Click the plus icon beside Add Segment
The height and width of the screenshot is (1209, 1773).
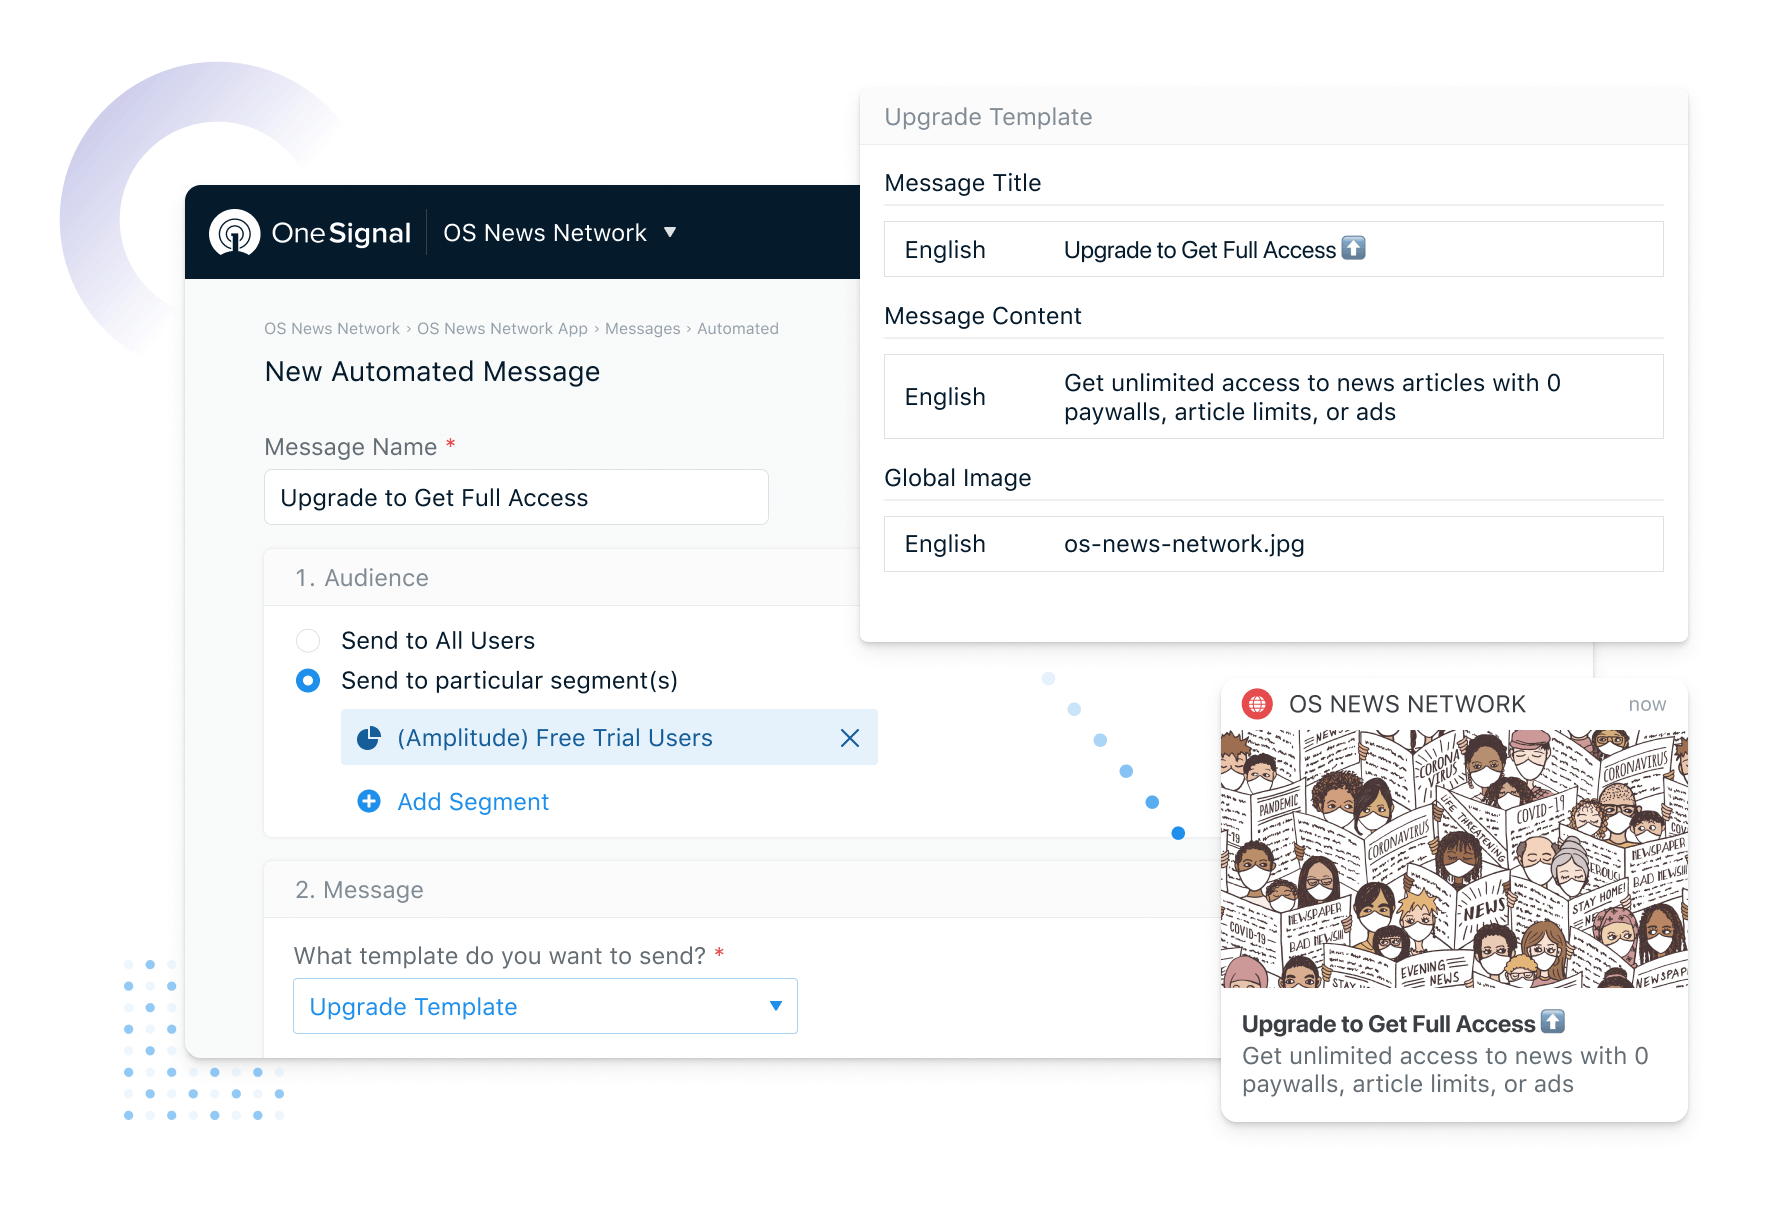pyautogui.click(x=369, y=801)
